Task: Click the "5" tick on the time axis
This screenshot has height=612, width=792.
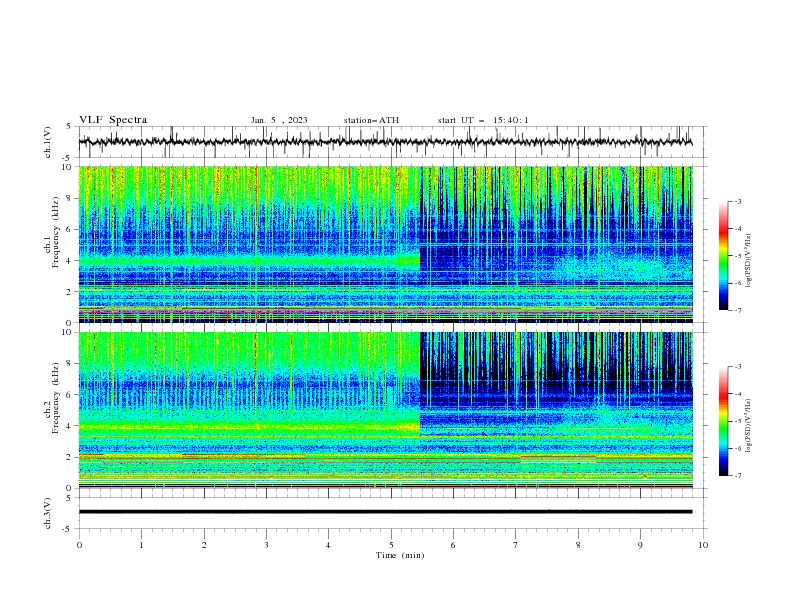Action: (391, 545)
